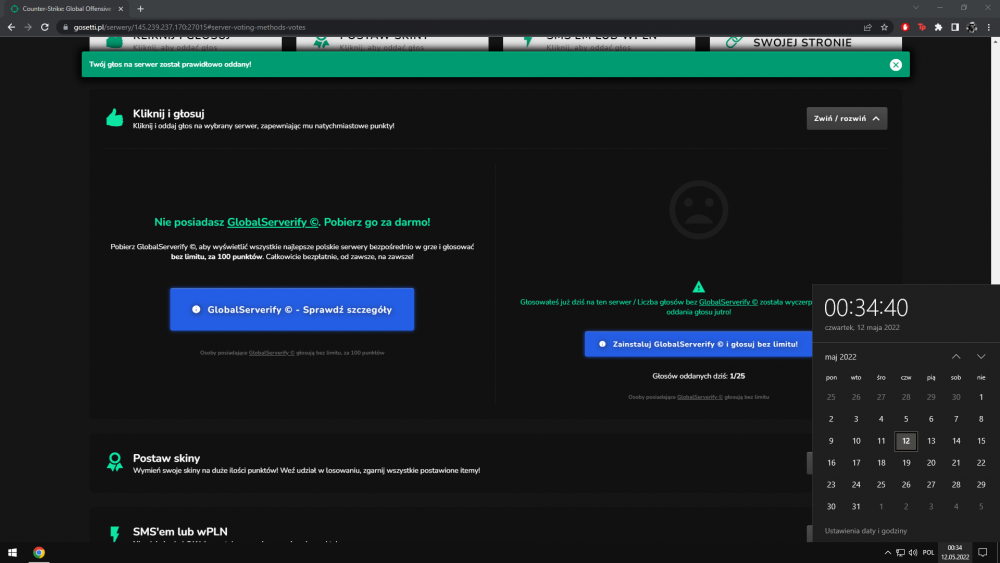Open the Chrome profile avatar

(x=971, y=27)
